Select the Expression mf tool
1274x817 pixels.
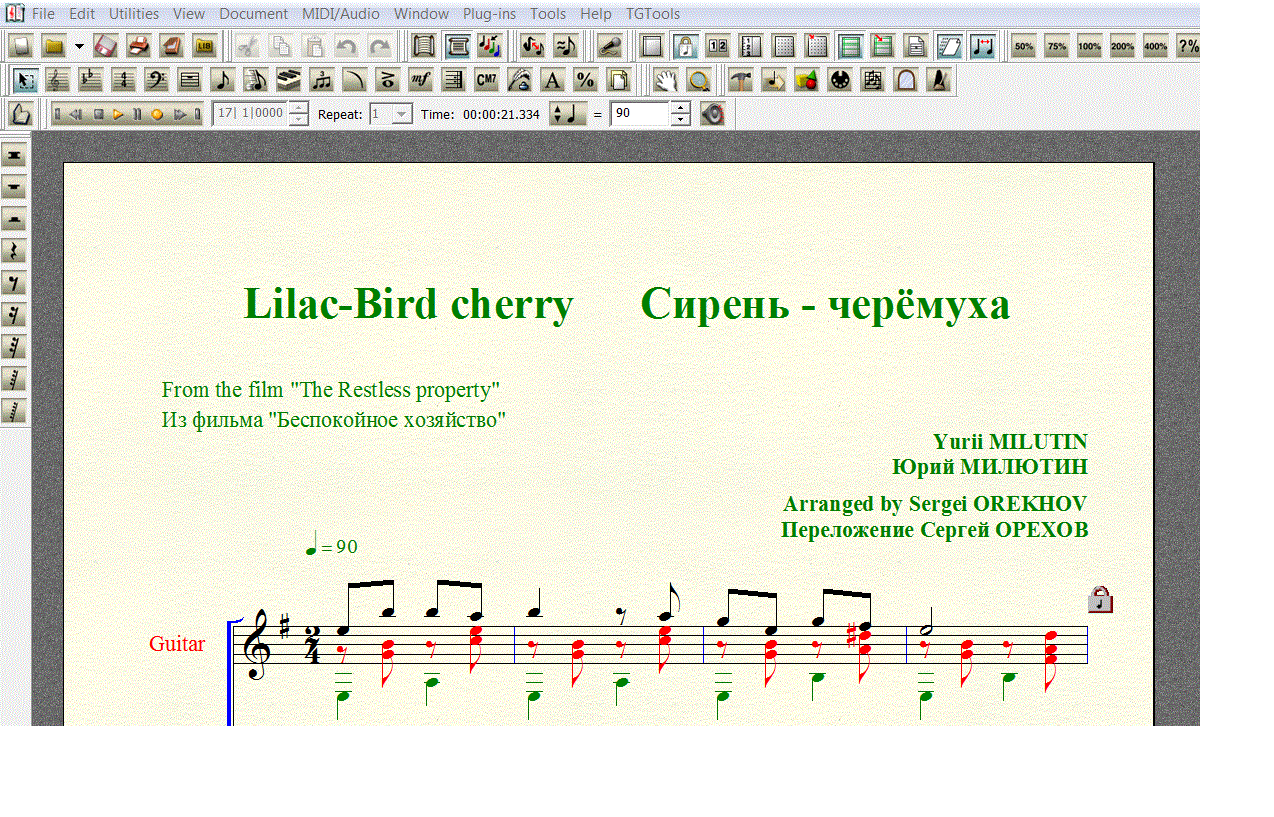click(421, 80)
